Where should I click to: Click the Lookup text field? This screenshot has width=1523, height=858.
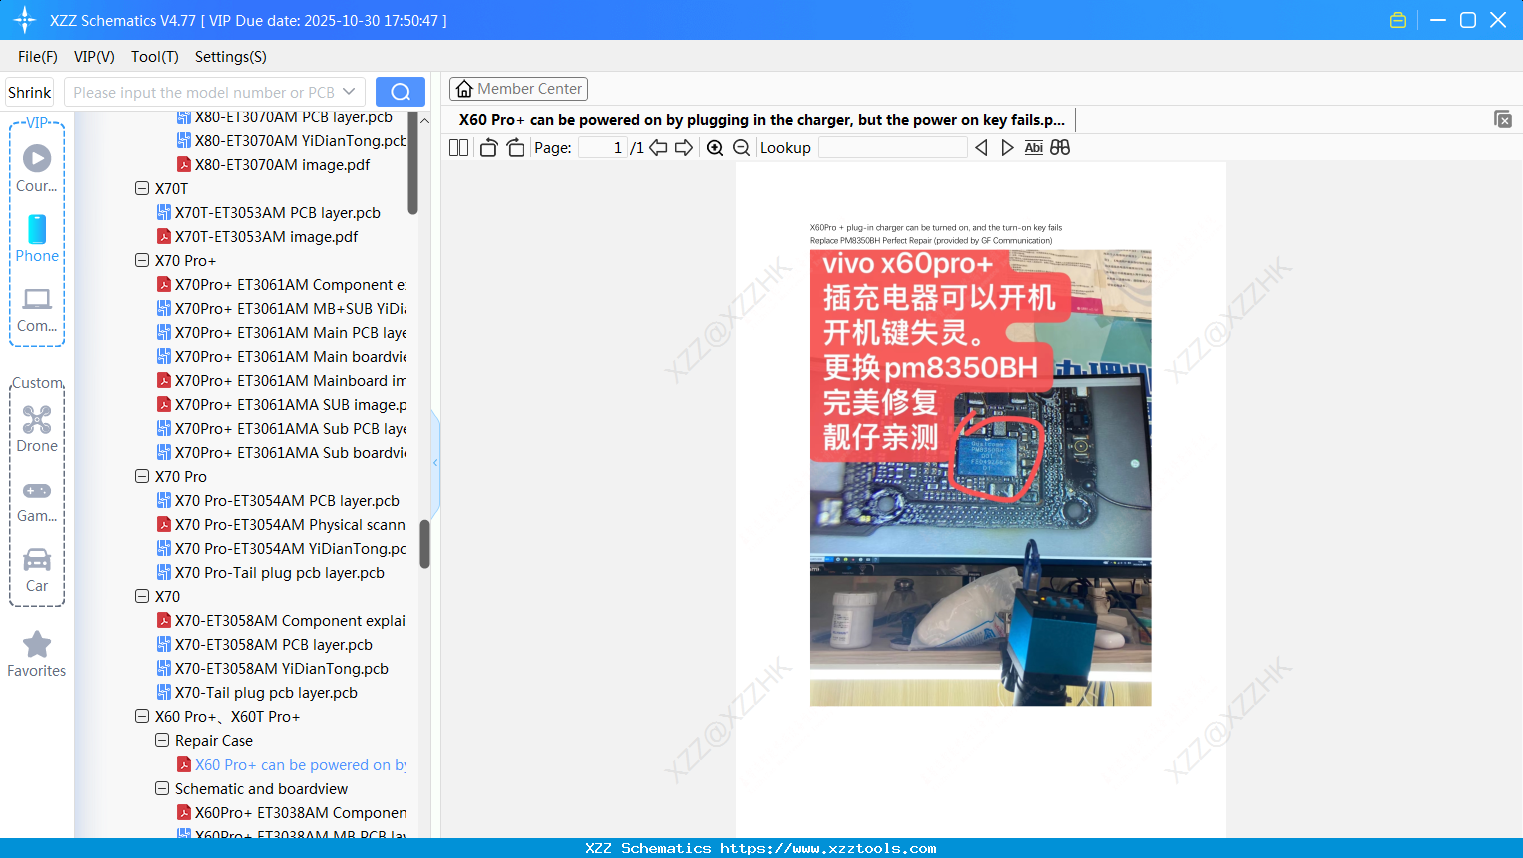click(893, 148)
